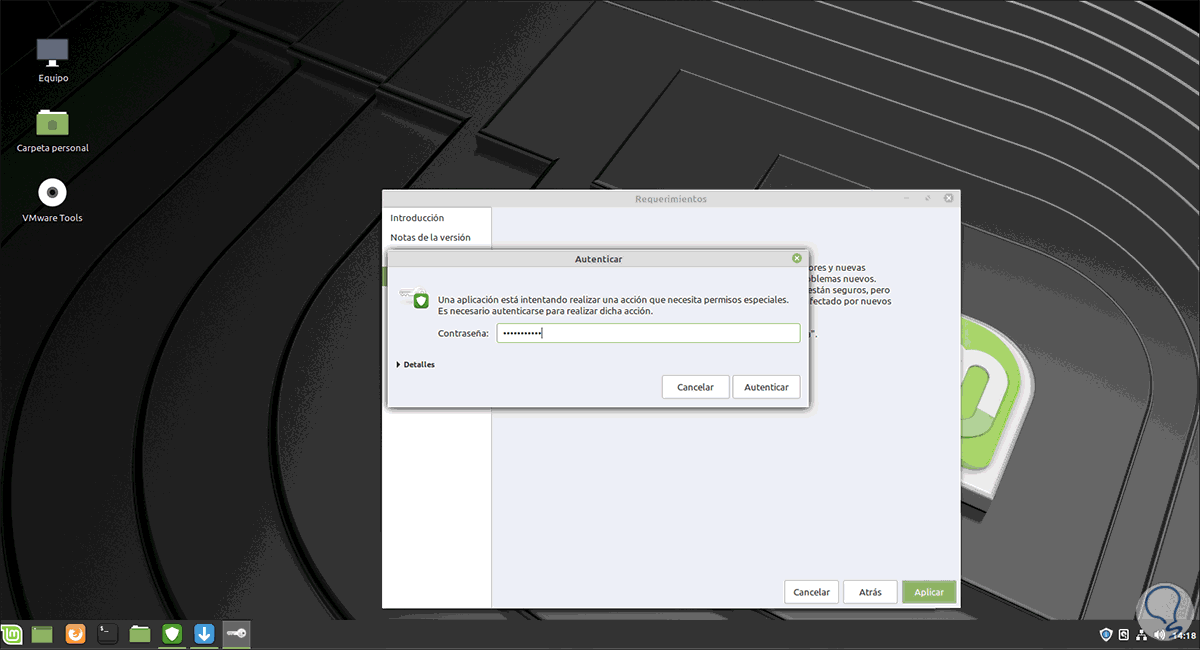Open the terminal from the taskbar
Screen dimensions: 1200x650
[107, 633]
